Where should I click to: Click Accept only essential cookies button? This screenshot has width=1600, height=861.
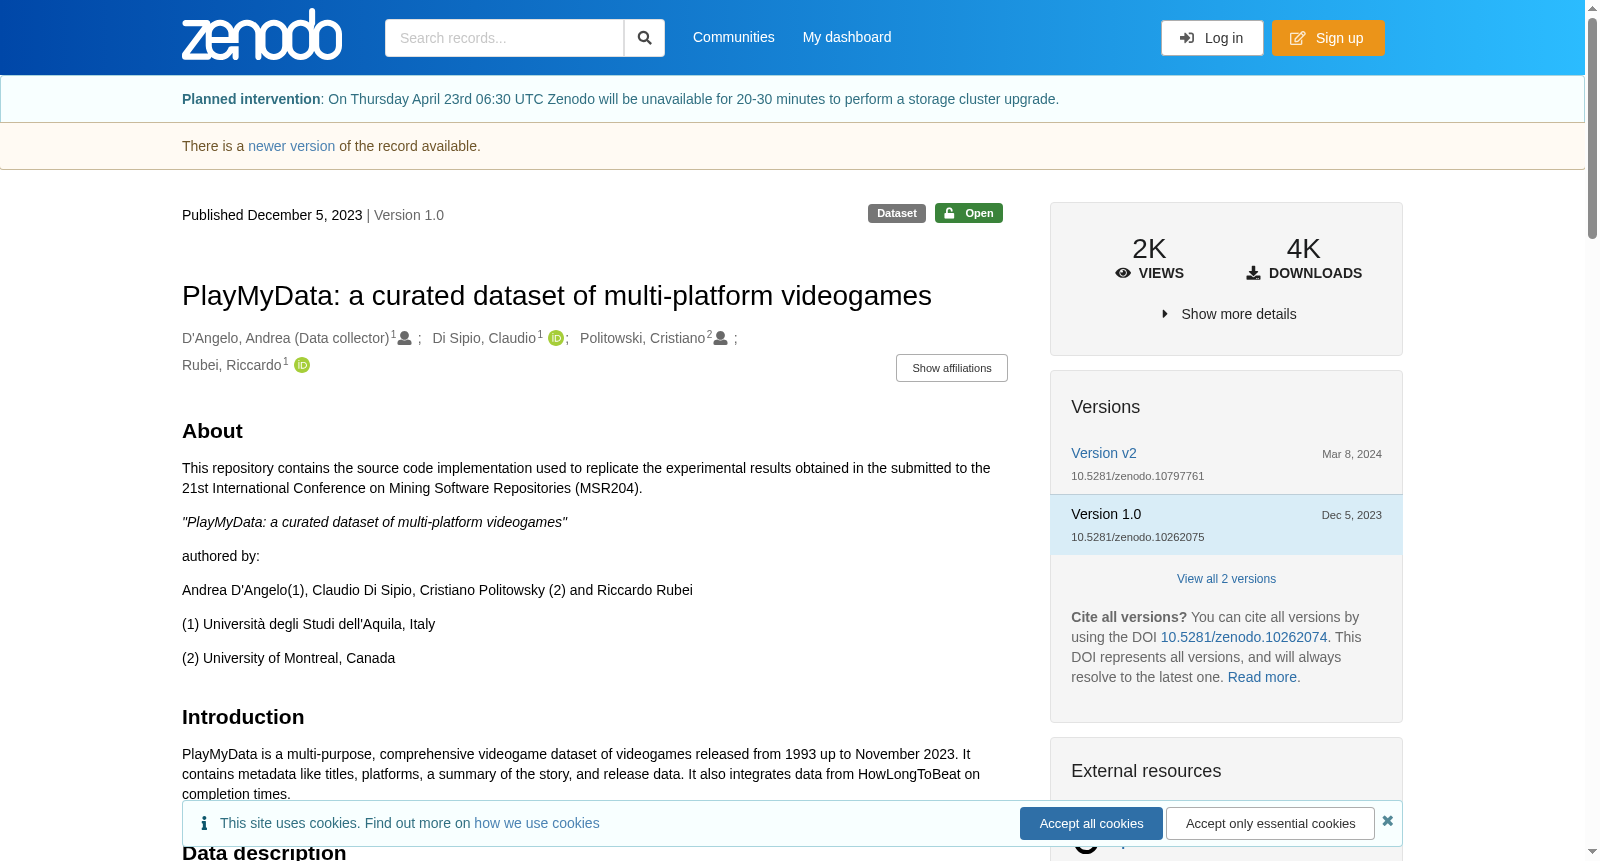(x=1270, y=823)
